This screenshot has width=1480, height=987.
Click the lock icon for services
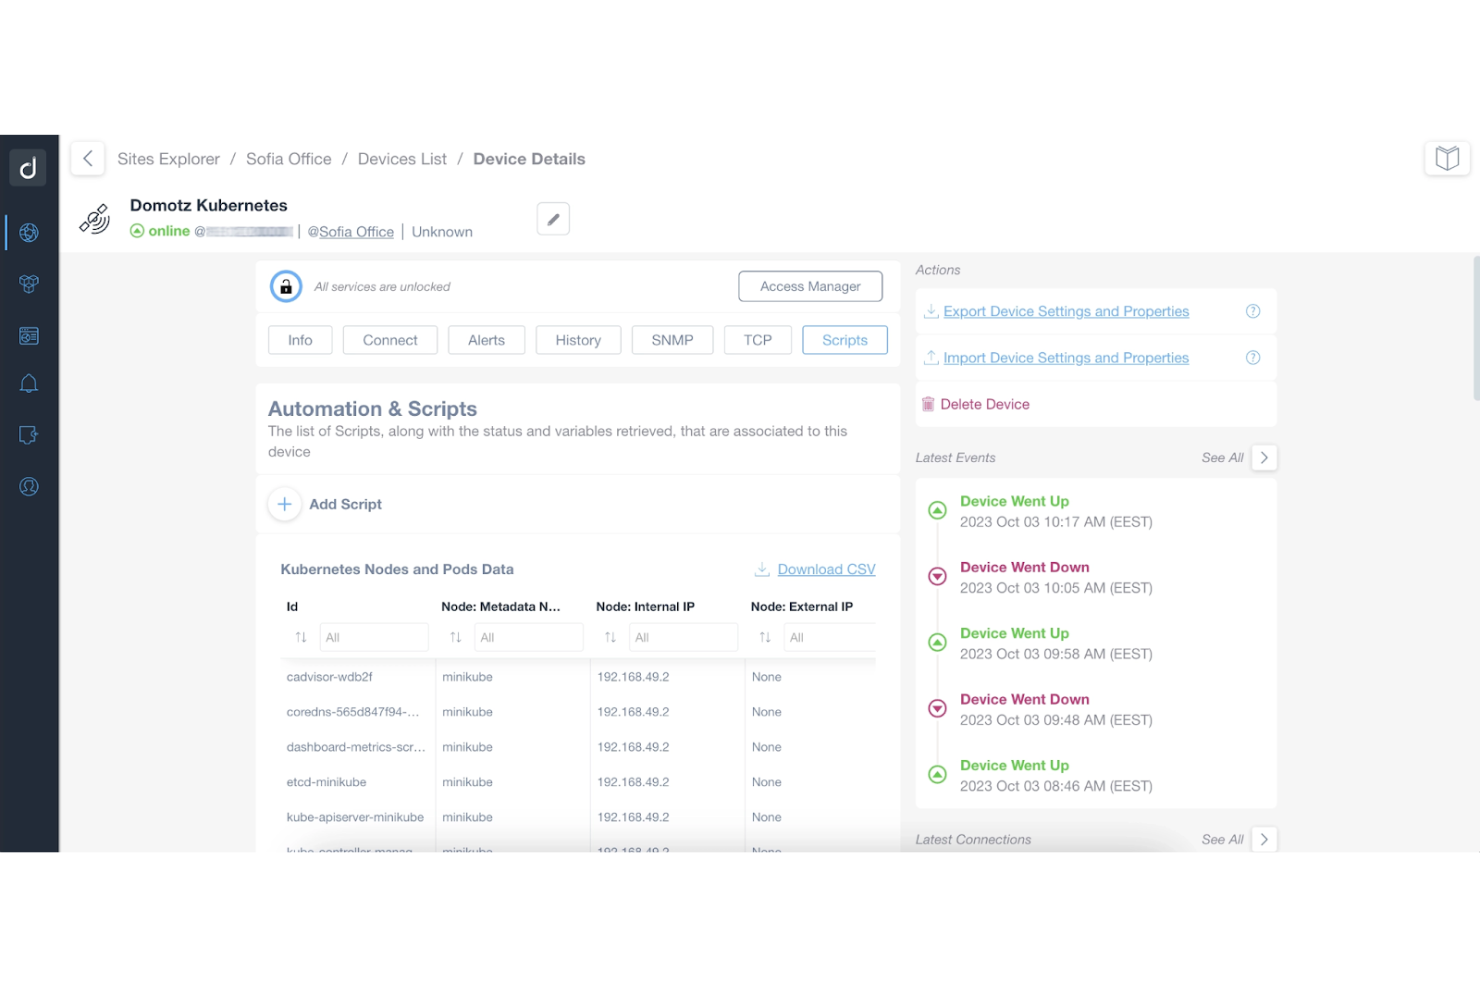click(286, 287)
